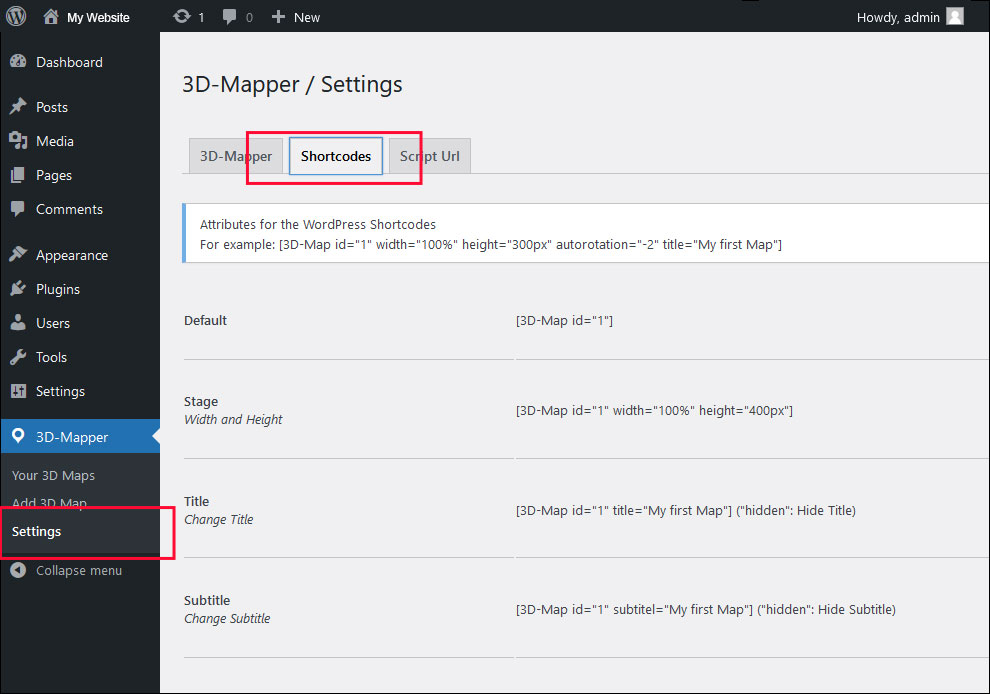Open Comments in the sidebar
990x694 pixels.
point(69,210)
